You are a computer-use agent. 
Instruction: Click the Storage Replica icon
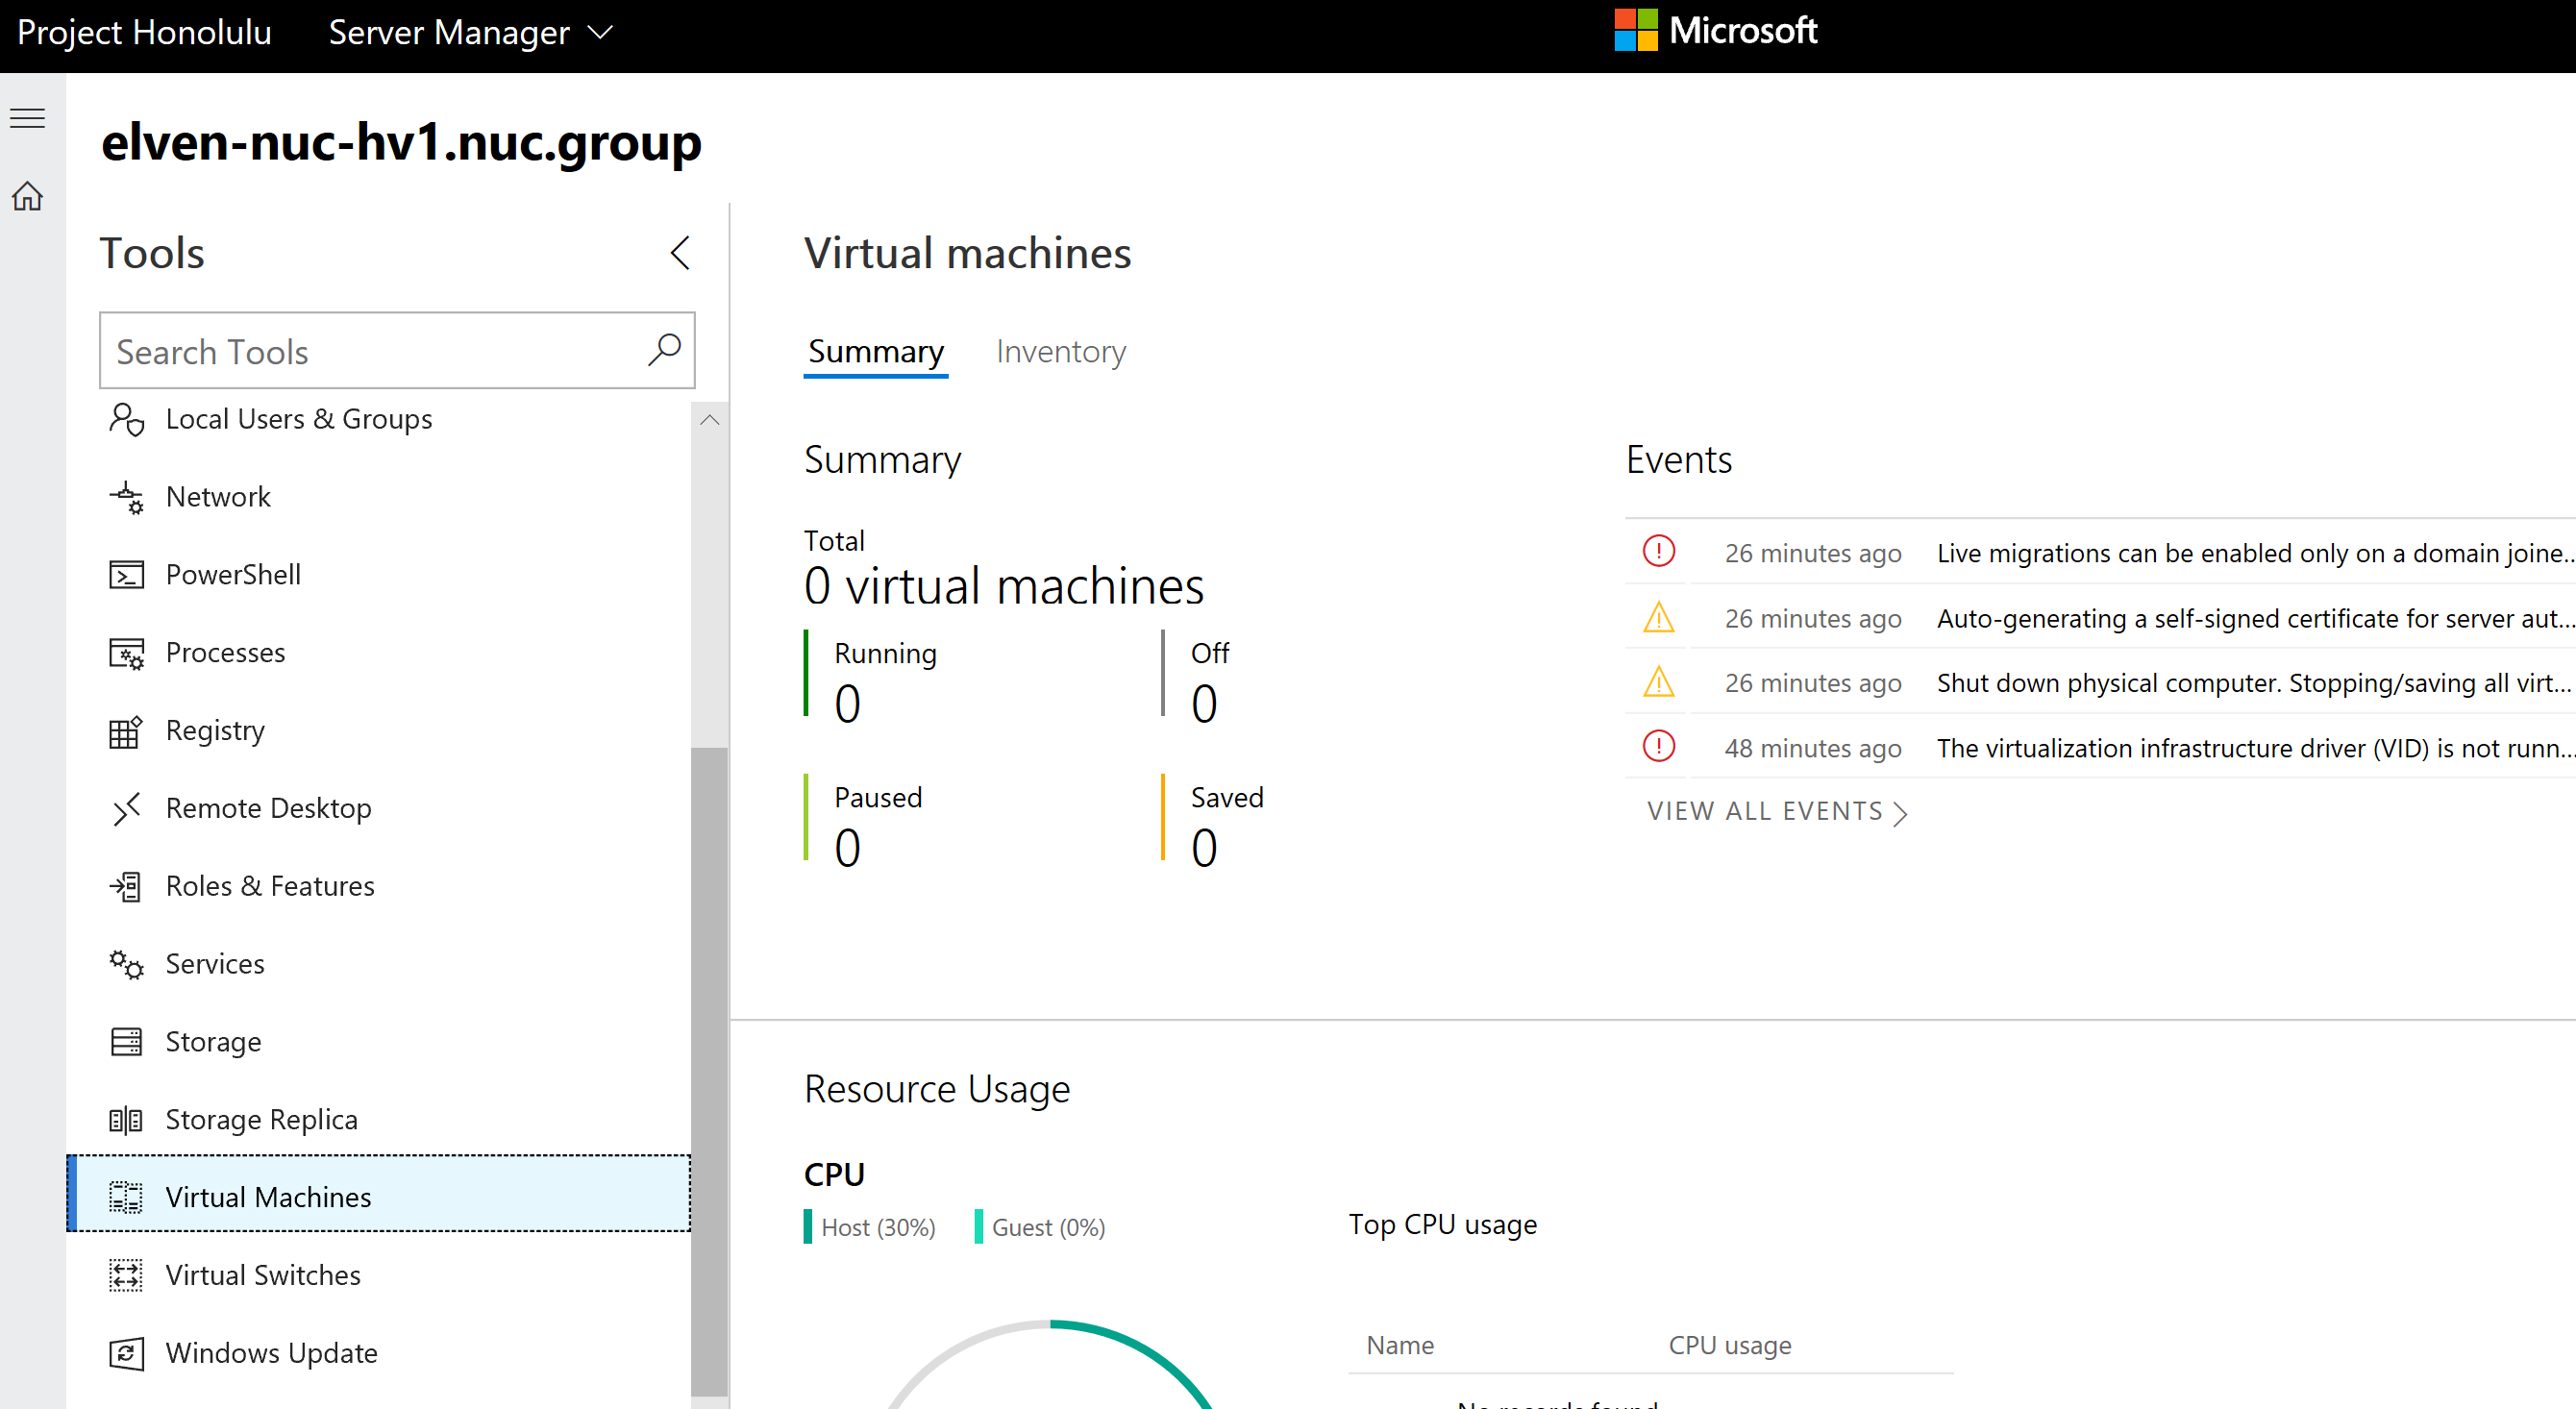126,1120
